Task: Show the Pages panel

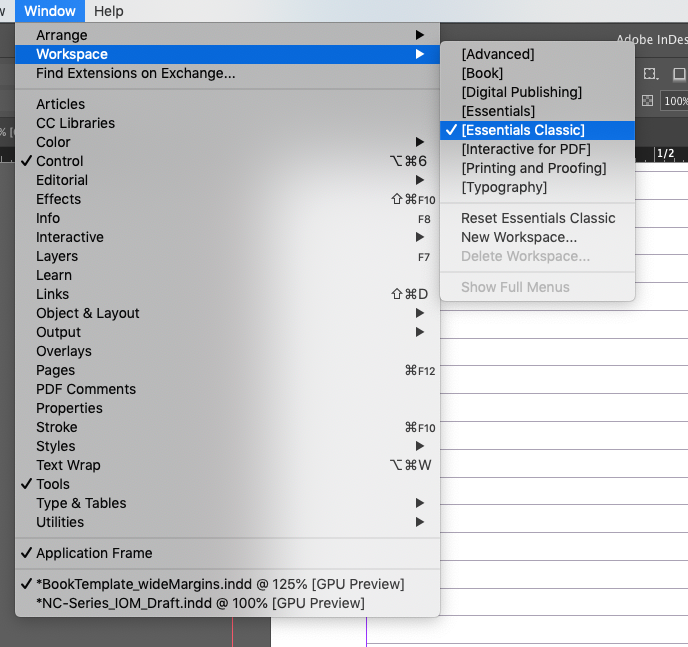Action: coord(227,370)
